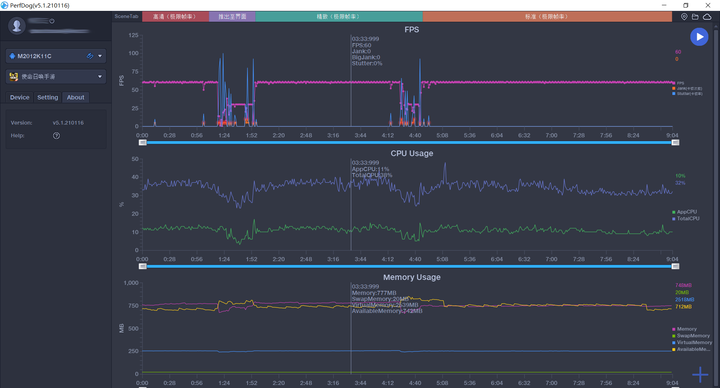This screenshot has height=388, width=720.
Task: Click the location pin icon in top toolbar
Action: (x=684, y=17)
